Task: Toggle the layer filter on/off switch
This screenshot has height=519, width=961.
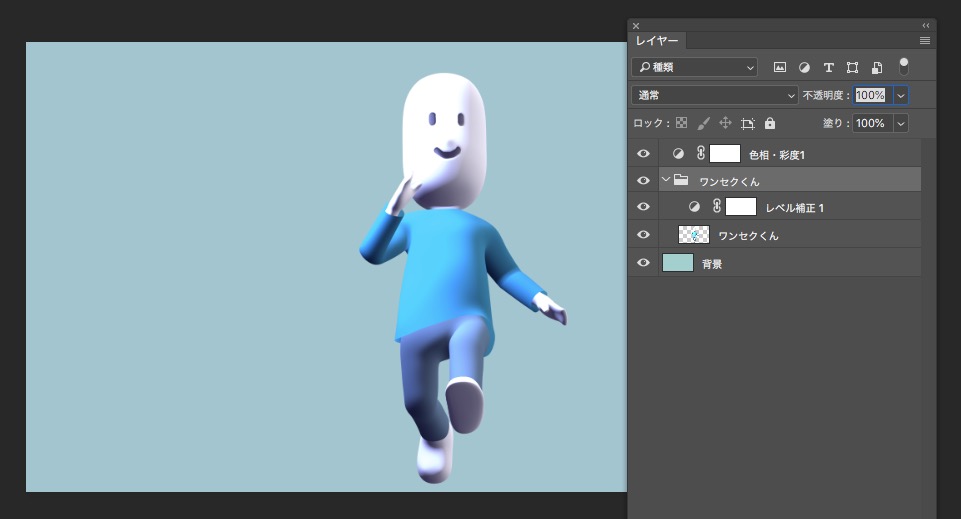Action: point(904,67)
